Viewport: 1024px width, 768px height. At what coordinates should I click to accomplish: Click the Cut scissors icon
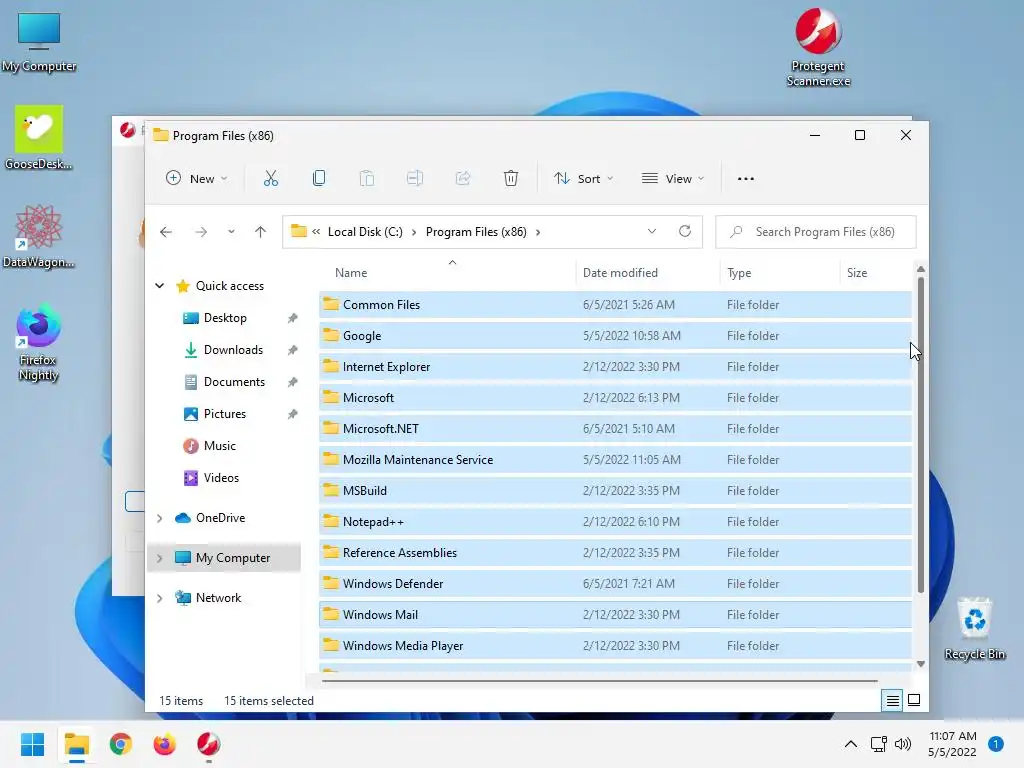click(x=270, y=178)
